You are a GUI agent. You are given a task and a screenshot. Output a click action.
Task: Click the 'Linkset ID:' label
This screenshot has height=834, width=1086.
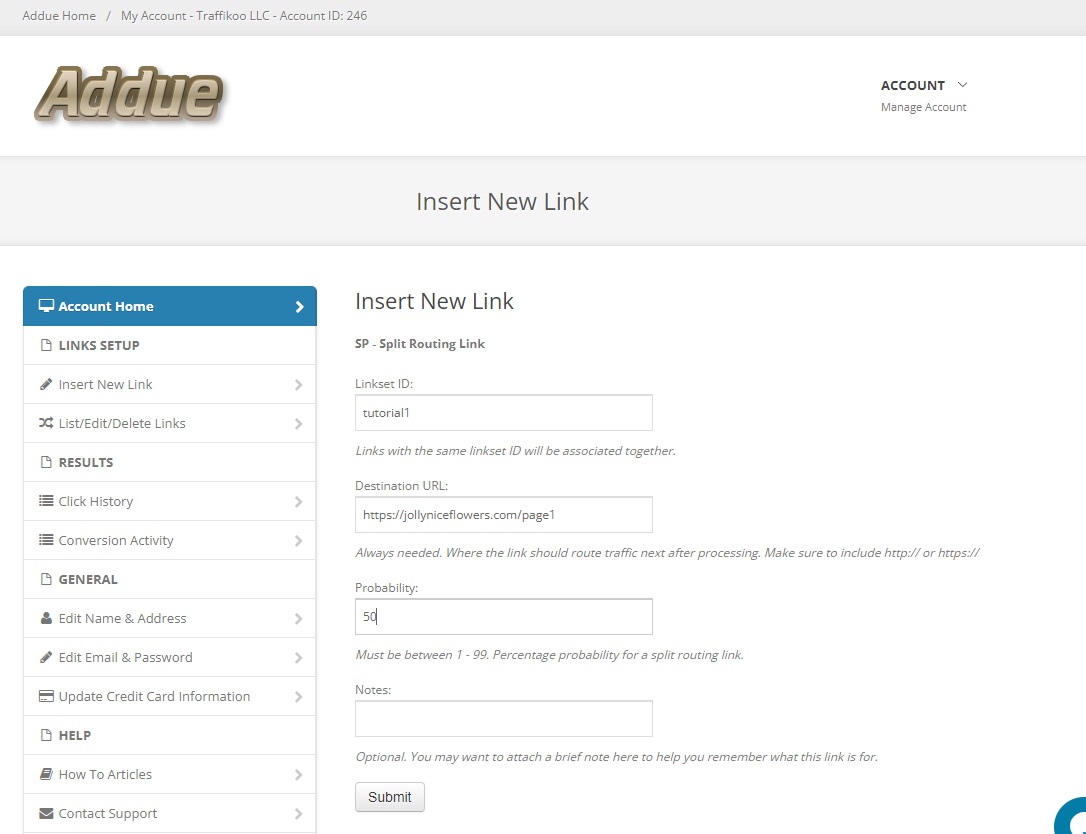[x=384, y=384]
